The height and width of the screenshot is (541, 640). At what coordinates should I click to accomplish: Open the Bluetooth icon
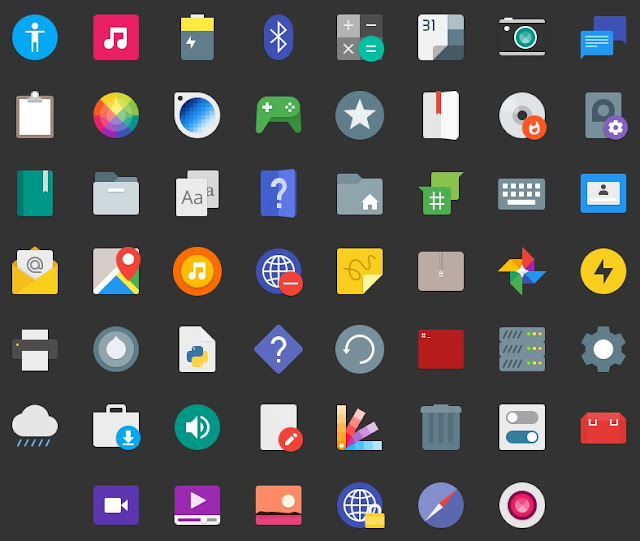(x=278, y=37)
